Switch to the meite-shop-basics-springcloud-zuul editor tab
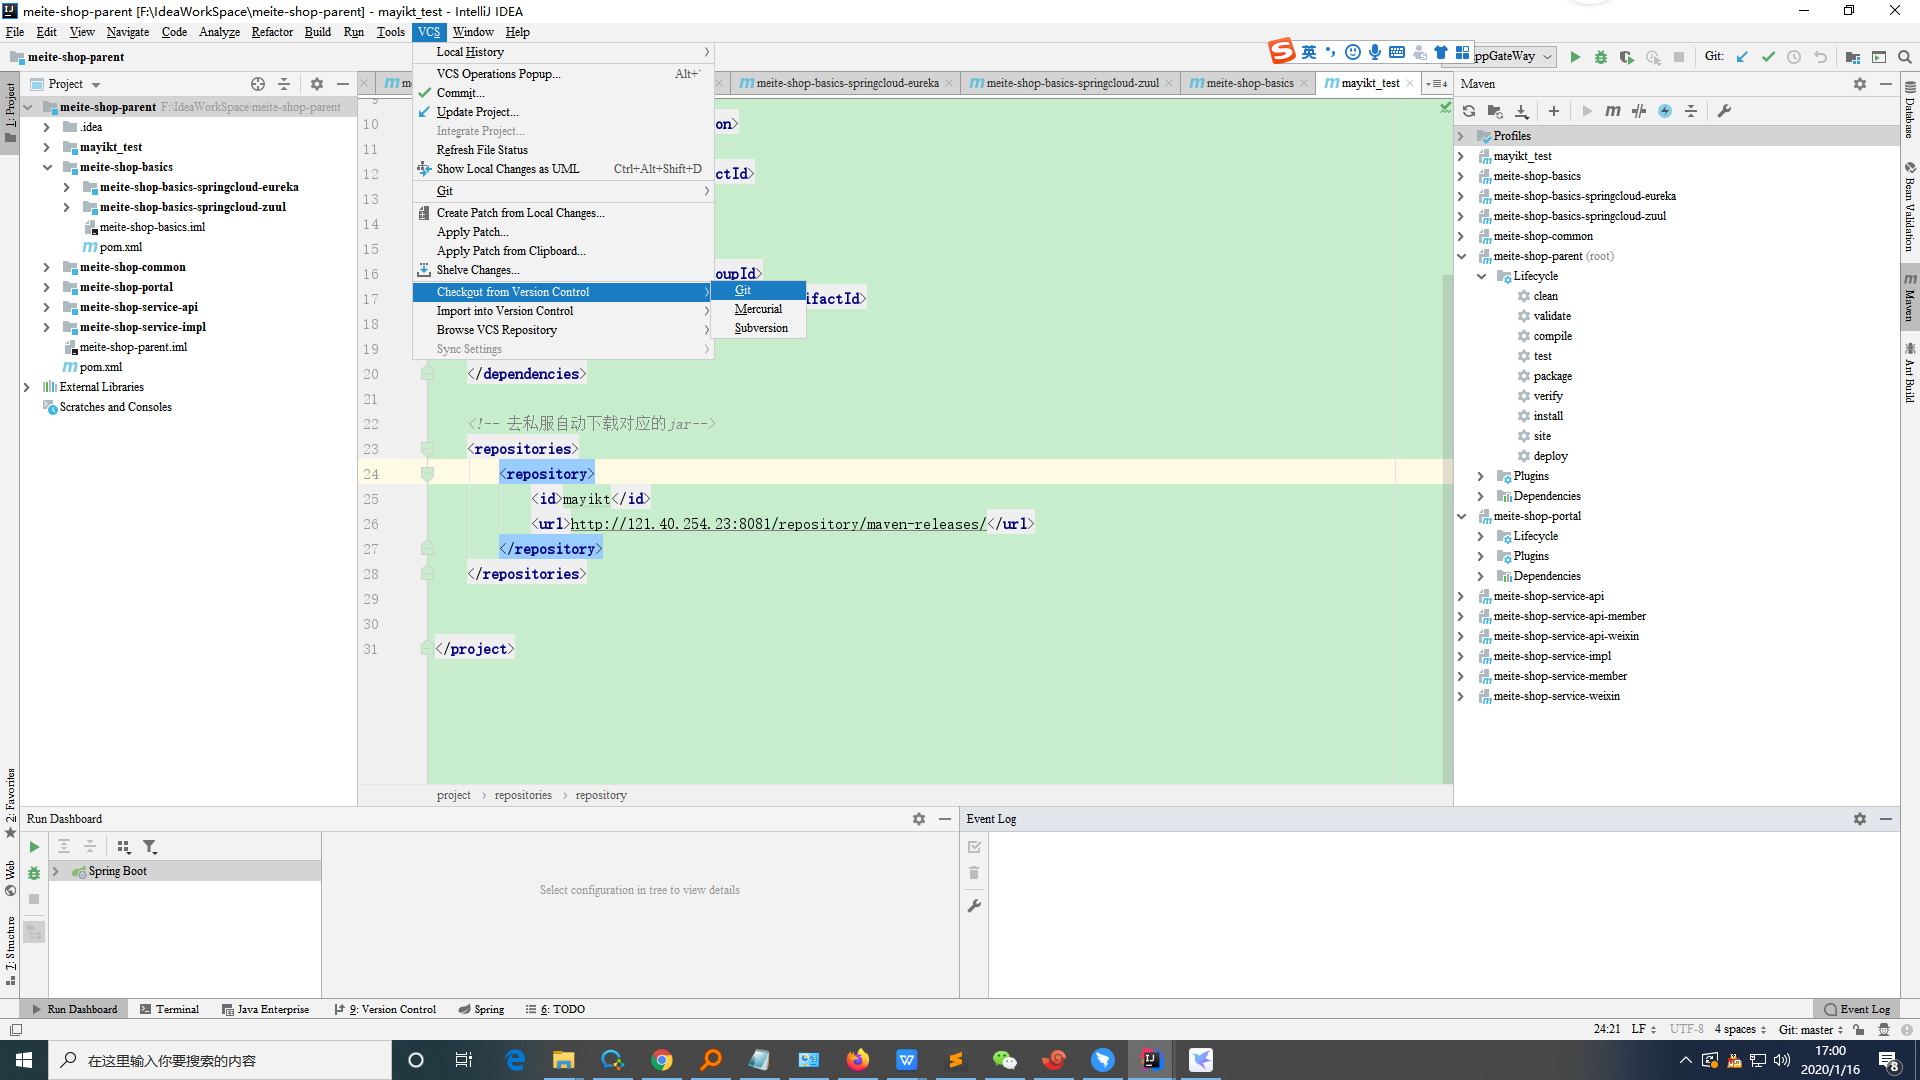The image size is (1920, 1080). (1070, 84)
